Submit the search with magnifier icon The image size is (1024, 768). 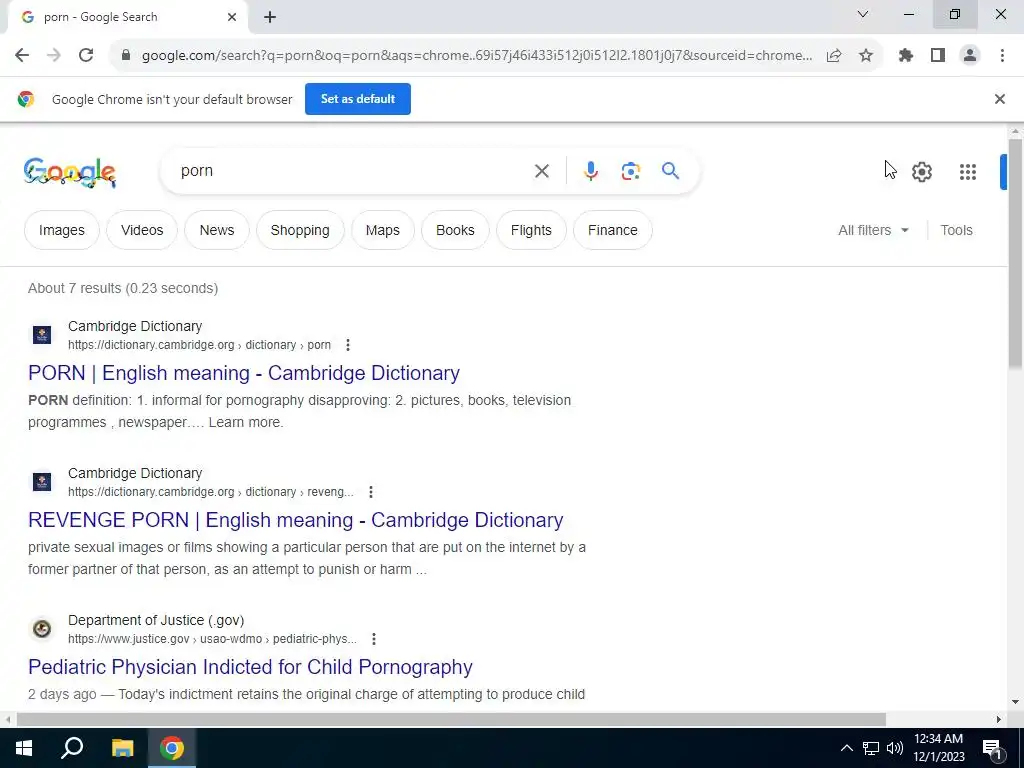tap(671, 171)
